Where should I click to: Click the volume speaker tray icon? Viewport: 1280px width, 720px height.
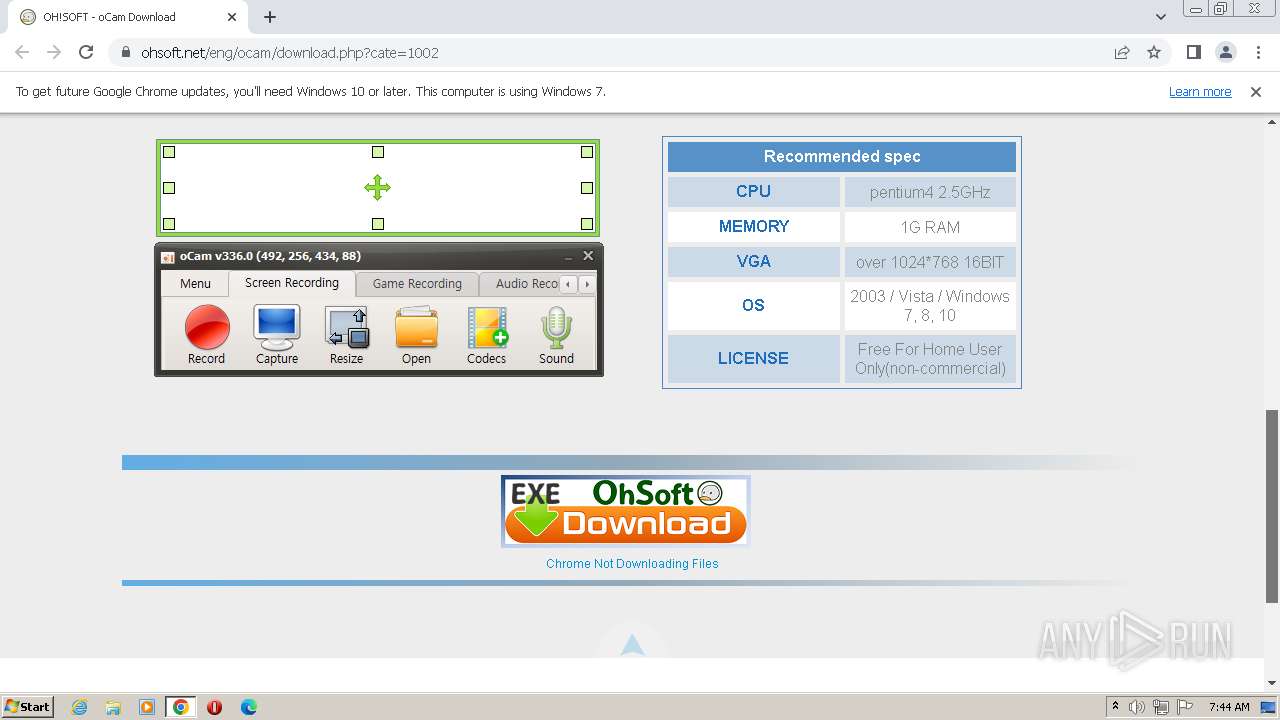coord(1137,707)
